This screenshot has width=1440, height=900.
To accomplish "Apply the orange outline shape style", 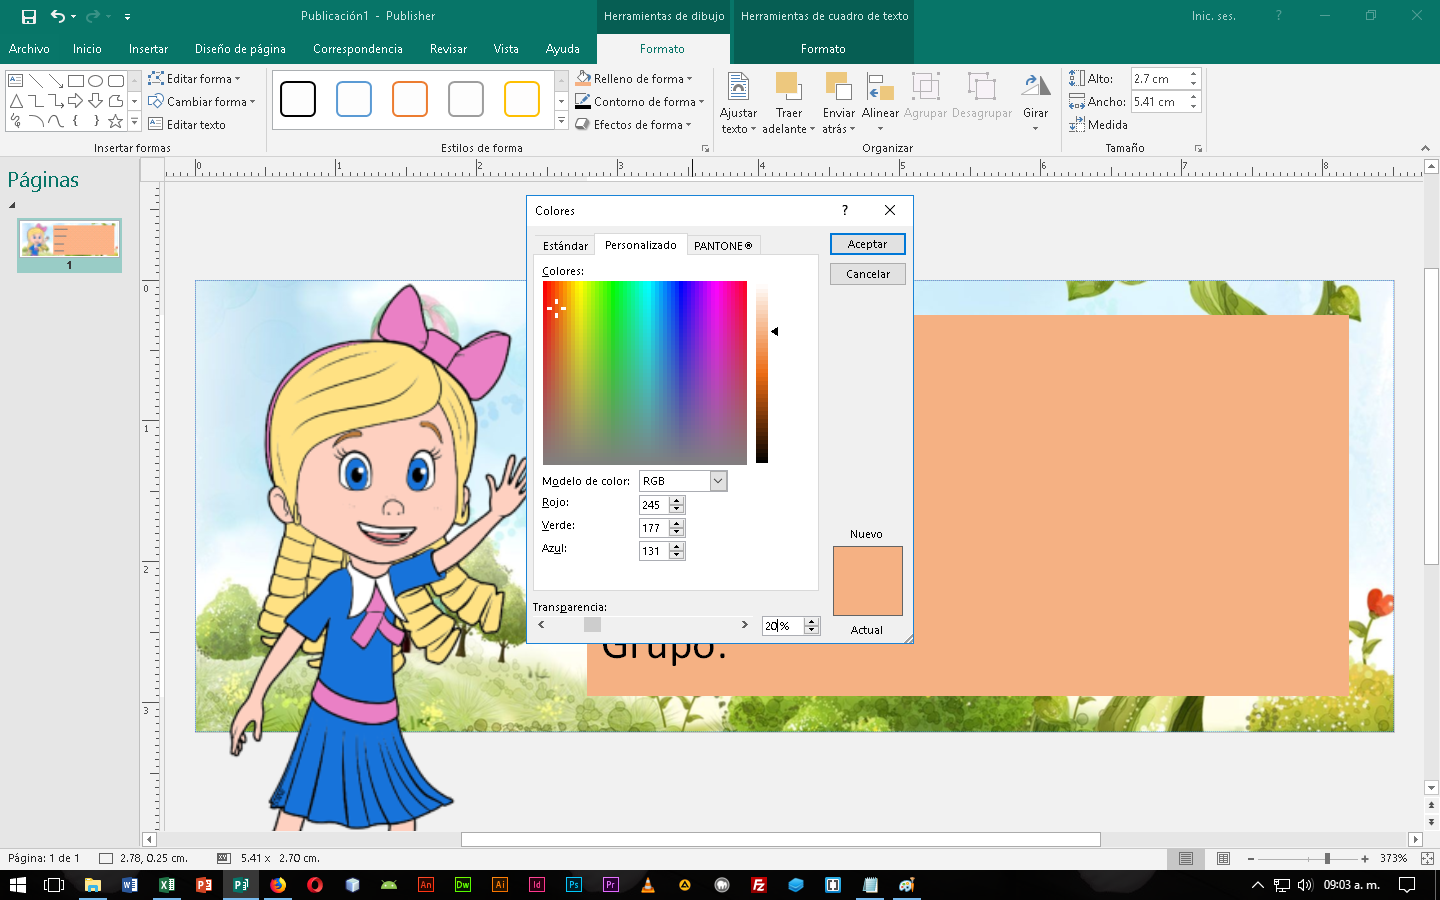I will point(410,99).
